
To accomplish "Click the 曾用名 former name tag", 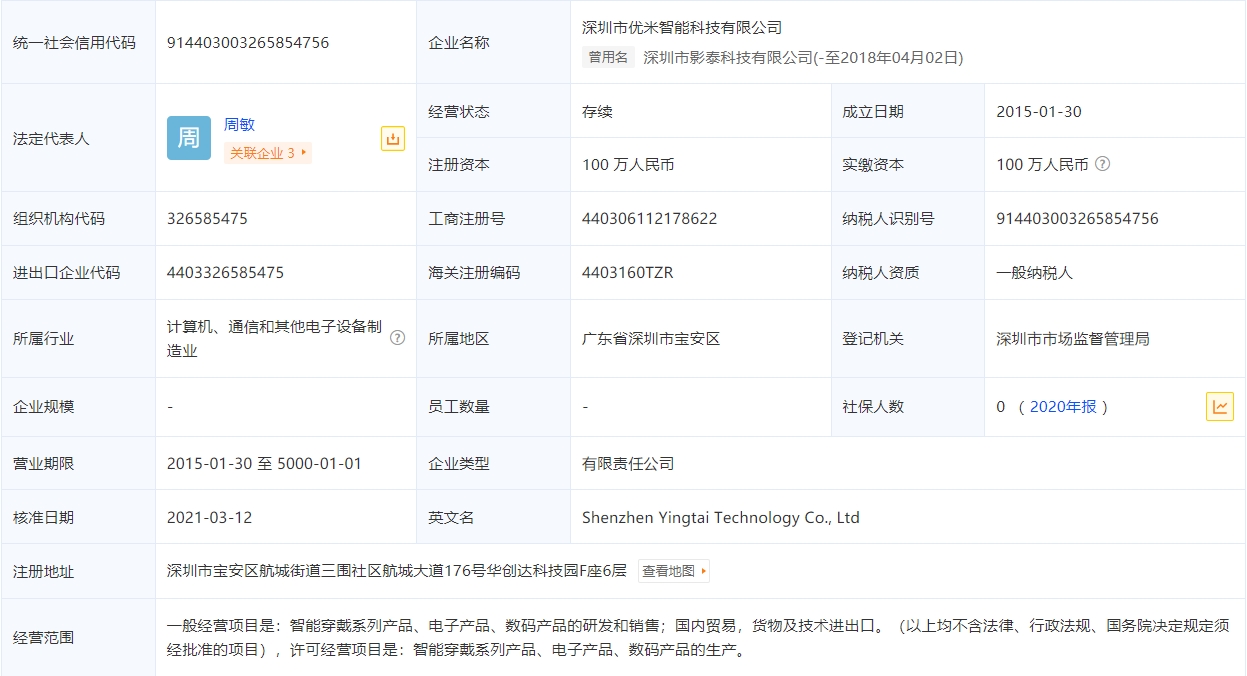I will (x=608, y=58).
